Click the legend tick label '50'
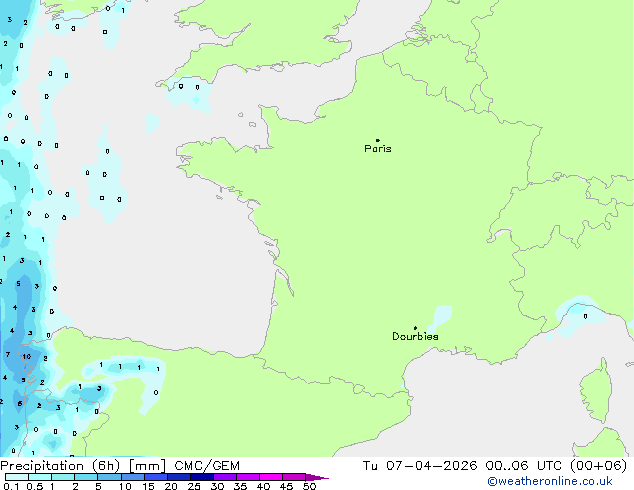 [309, 486]
